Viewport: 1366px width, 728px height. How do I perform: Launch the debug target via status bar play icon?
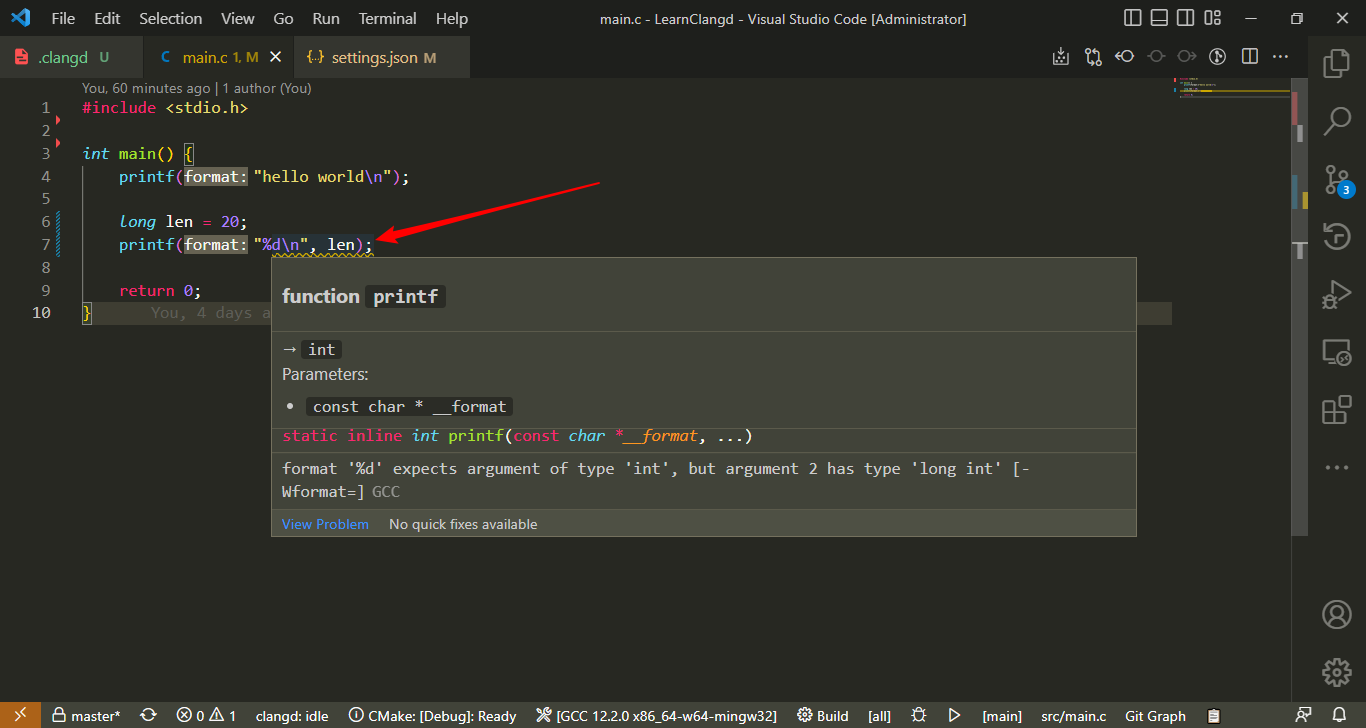(x=954, y=715)
